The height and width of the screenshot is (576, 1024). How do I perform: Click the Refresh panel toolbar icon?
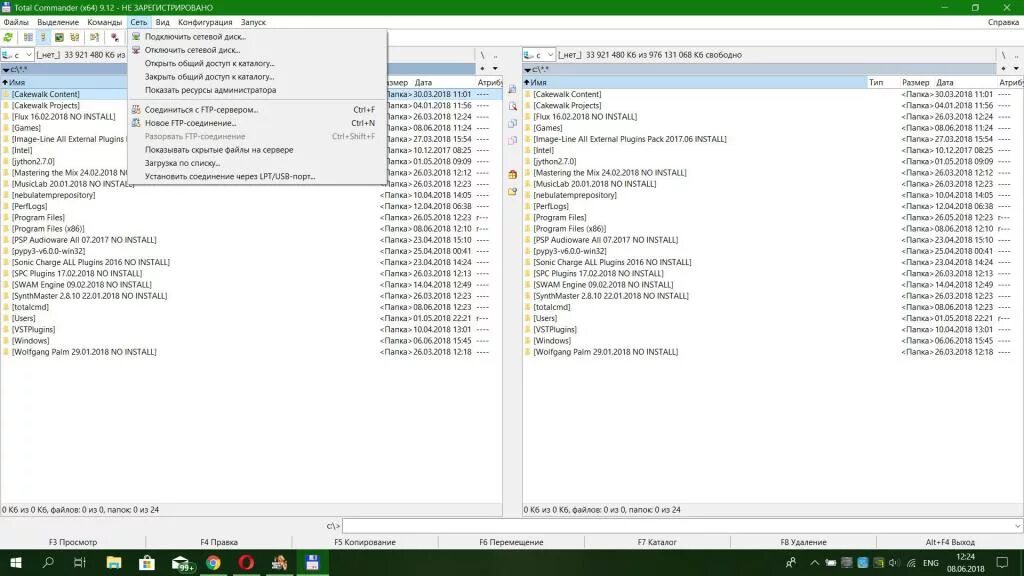pyautogui.click(x=8, y=37)
